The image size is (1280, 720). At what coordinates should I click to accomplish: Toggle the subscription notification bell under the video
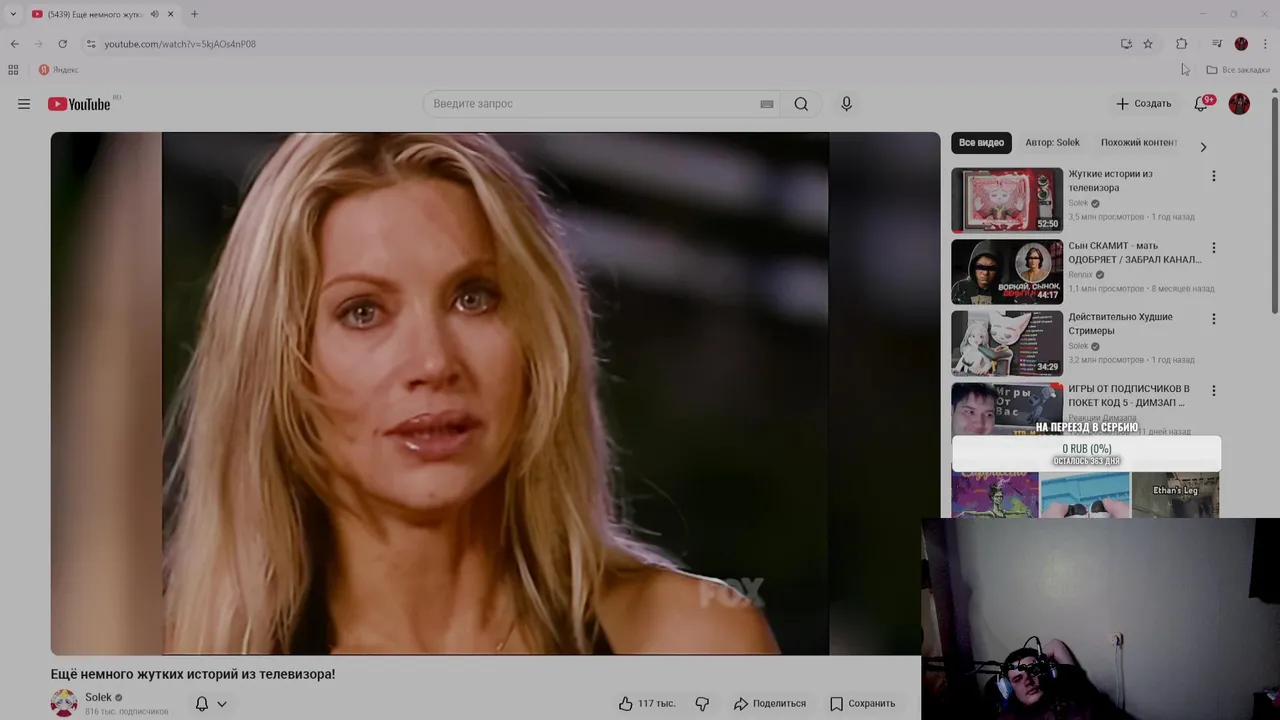tap(202, 704)
